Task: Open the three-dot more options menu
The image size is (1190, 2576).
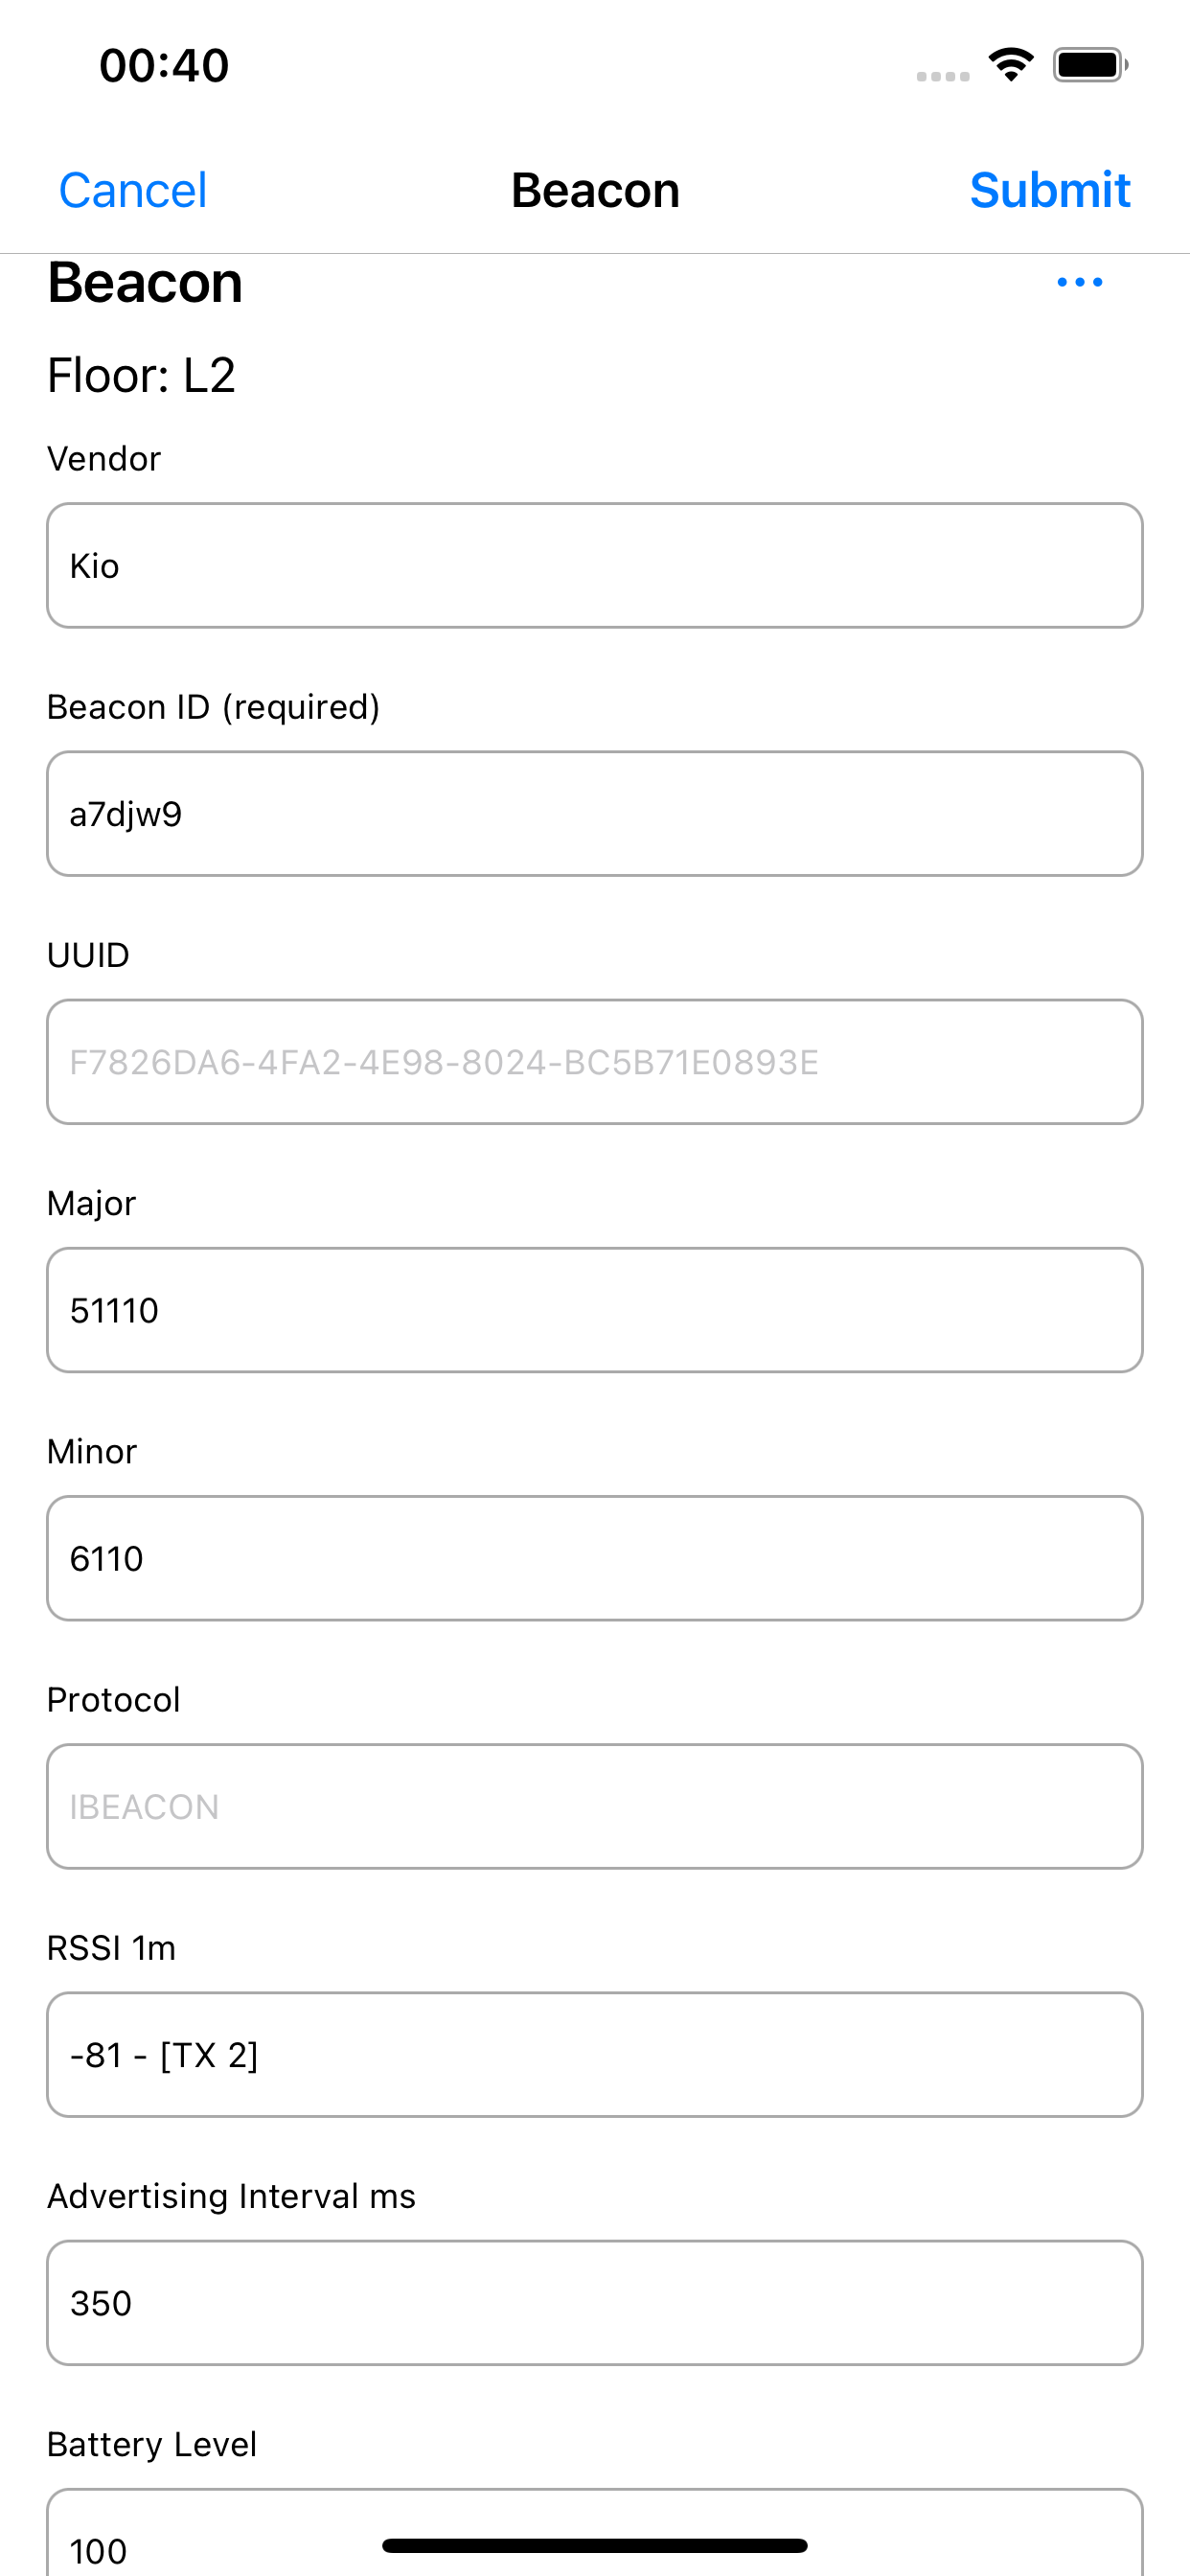Action: tap(1079, 282)
